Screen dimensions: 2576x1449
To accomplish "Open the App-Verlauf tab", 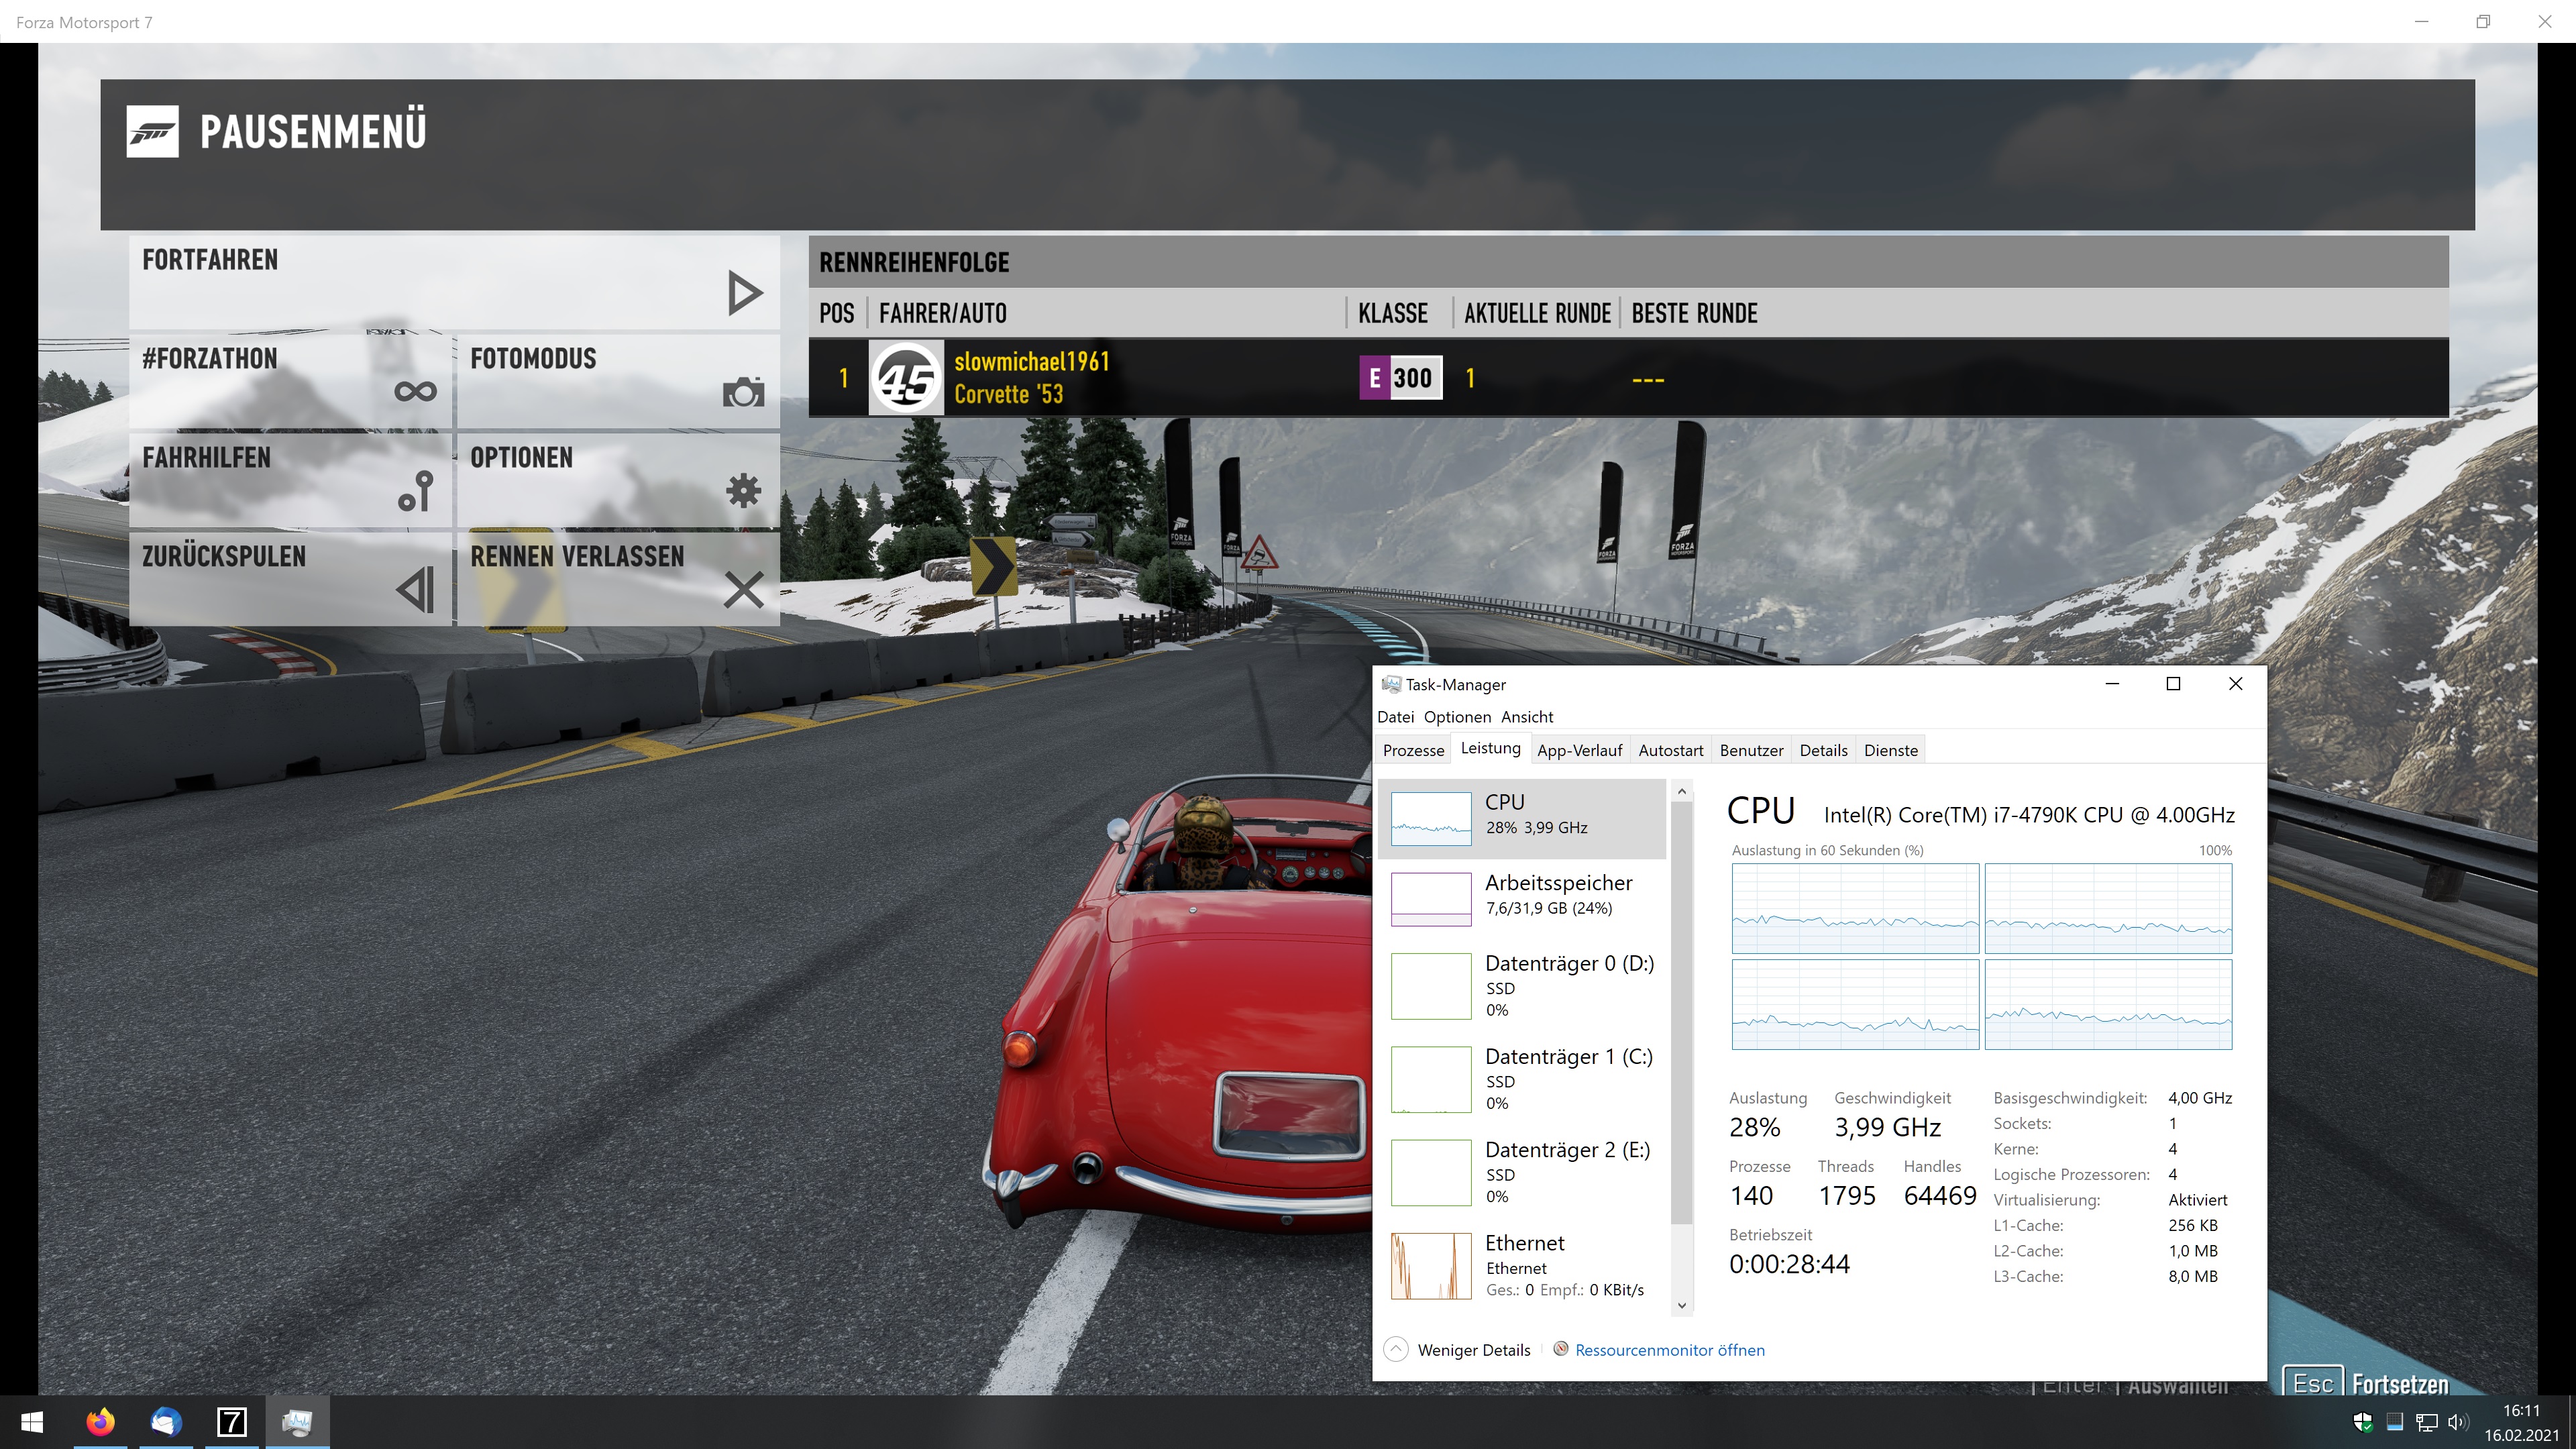I will point(1579,750).
